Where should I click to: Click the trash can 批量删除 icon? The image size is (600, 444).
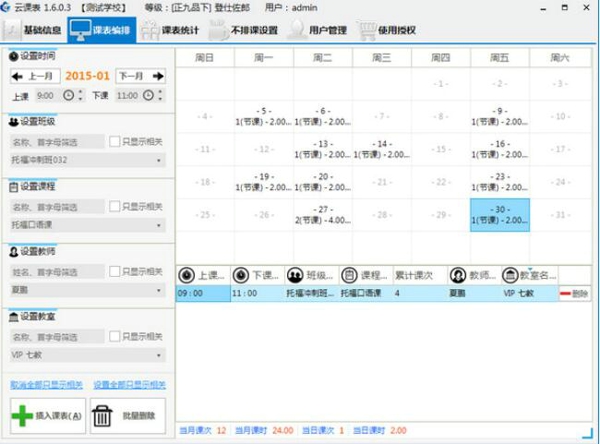pos(102,414)
